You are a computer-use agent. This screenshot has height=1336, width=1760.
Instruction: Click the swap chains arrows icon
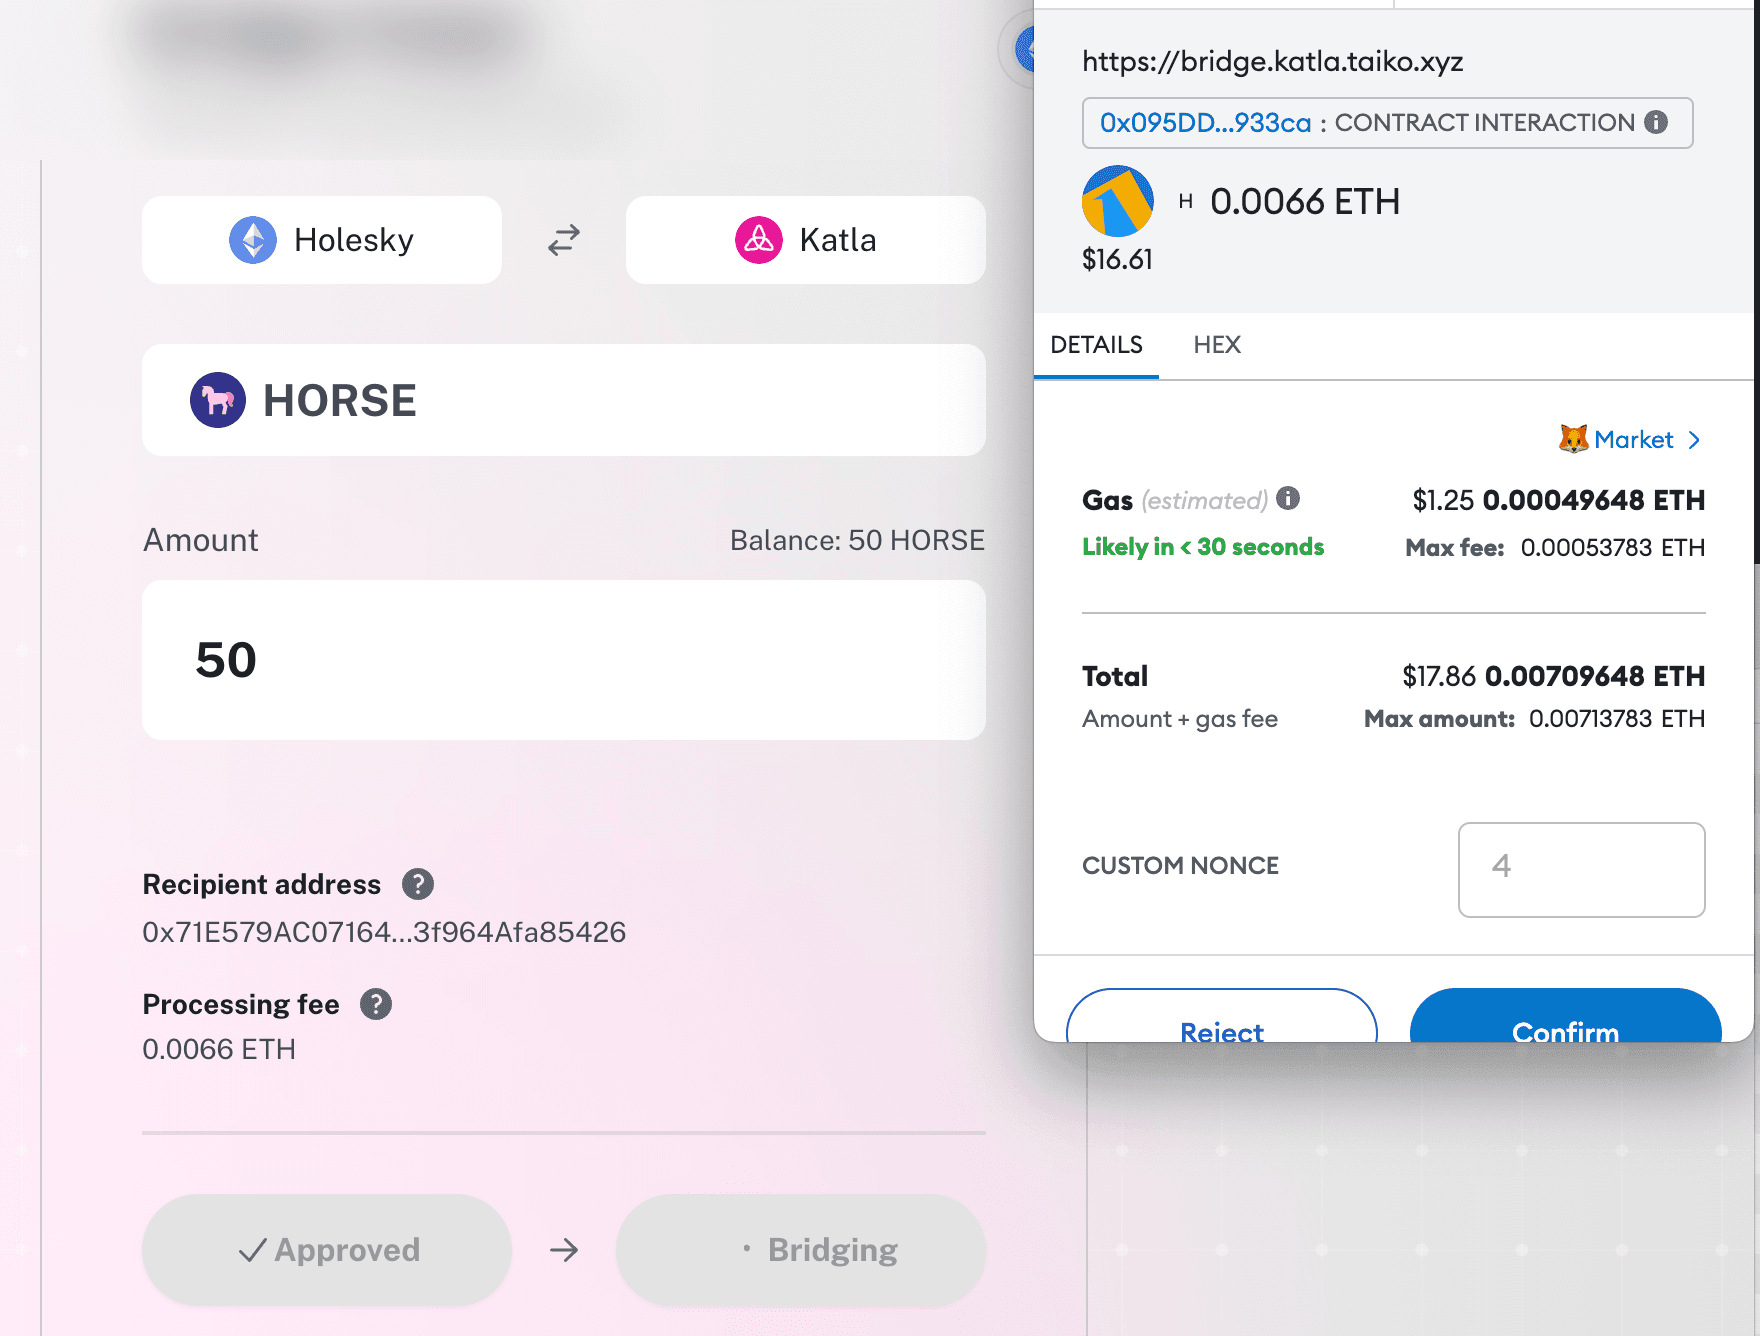pos(564,240)
